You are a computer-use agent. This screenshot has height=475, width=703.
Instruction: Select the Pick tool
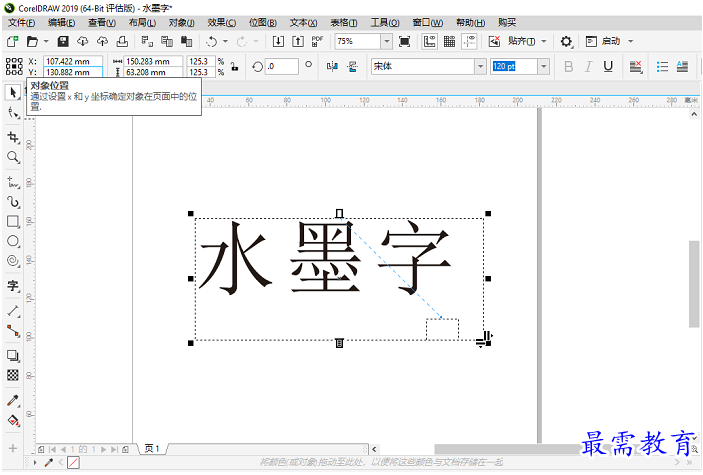pos(13,93)
